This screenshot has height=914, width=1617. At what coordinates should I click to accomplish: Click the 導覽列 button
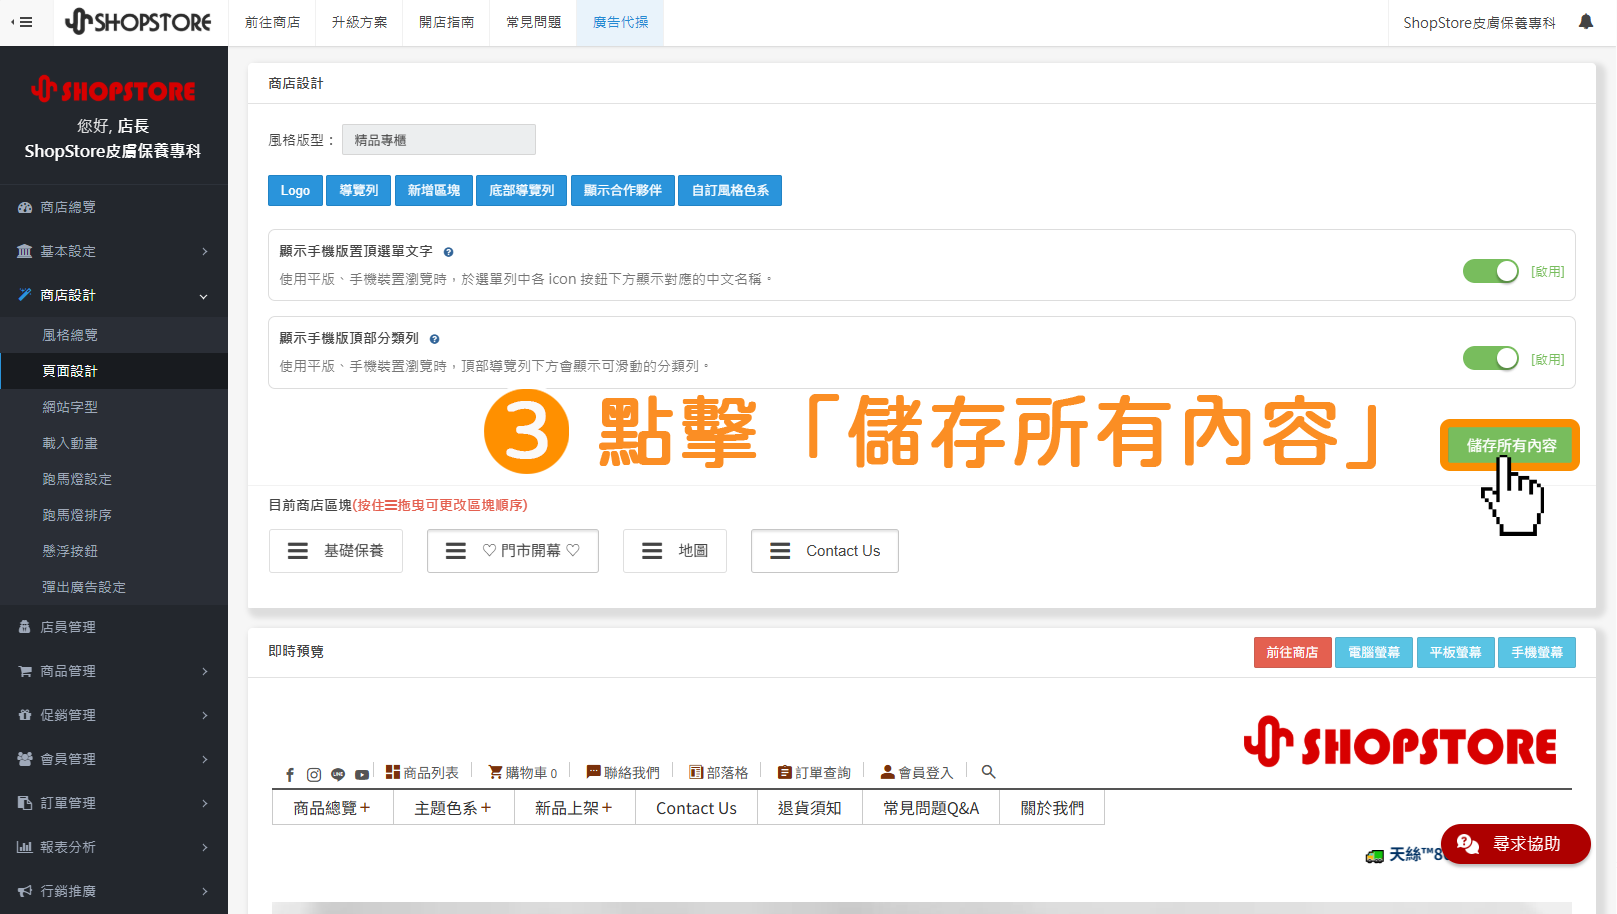coord(359,190)
